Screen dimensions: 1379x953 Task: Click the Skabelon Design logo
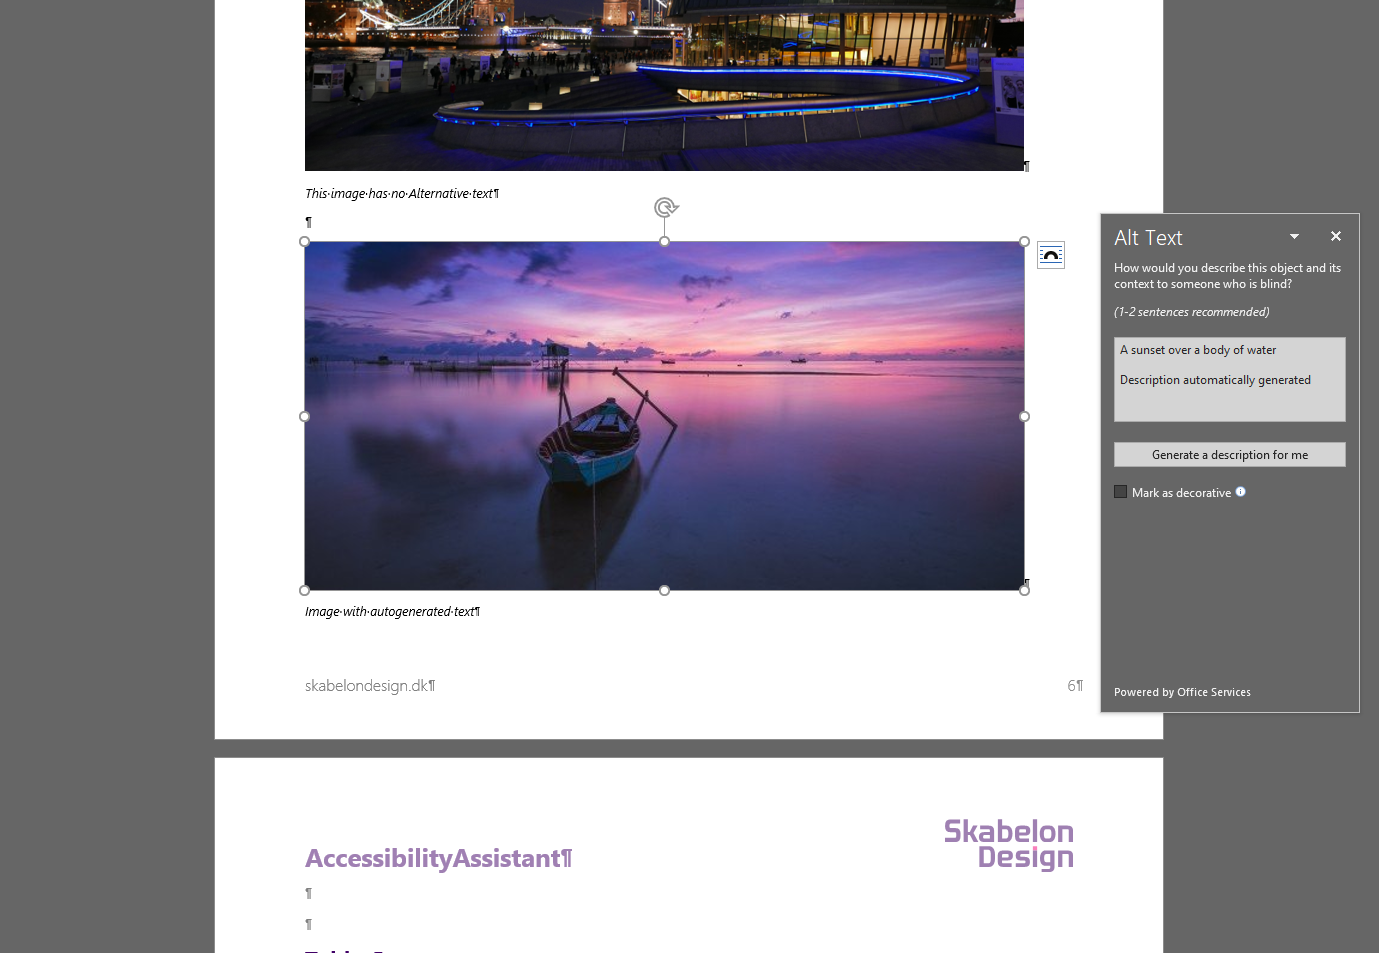1008,845
